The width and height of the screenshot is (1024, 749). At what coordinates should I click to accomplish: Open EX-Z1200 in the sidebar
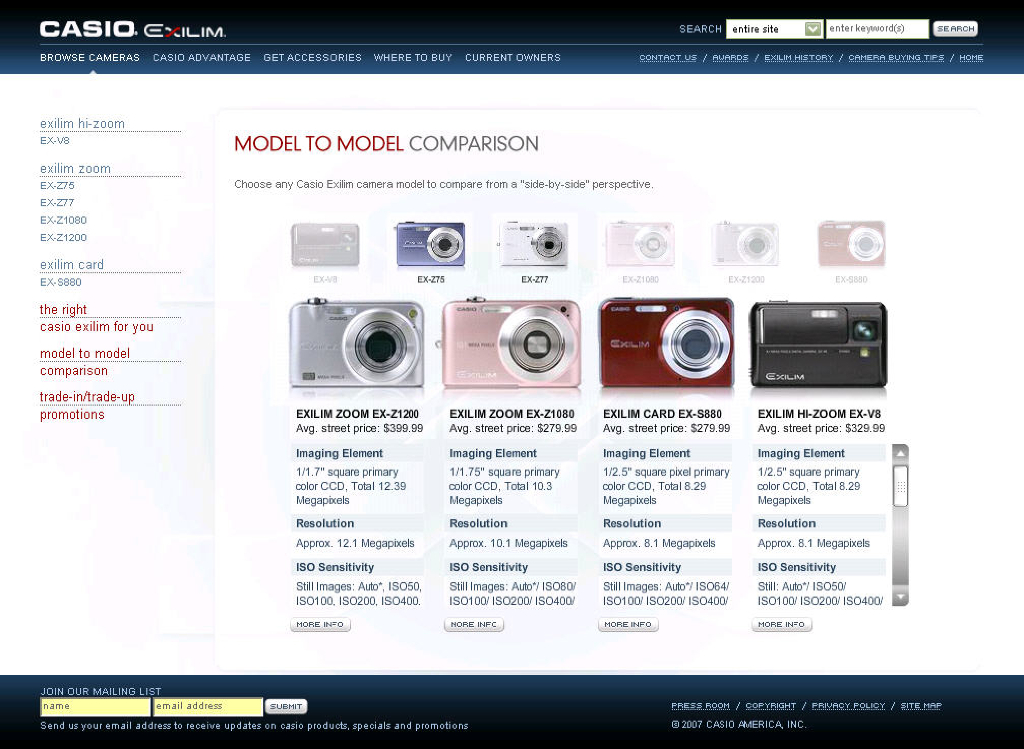pyautogui.click(x=63, y=237)
